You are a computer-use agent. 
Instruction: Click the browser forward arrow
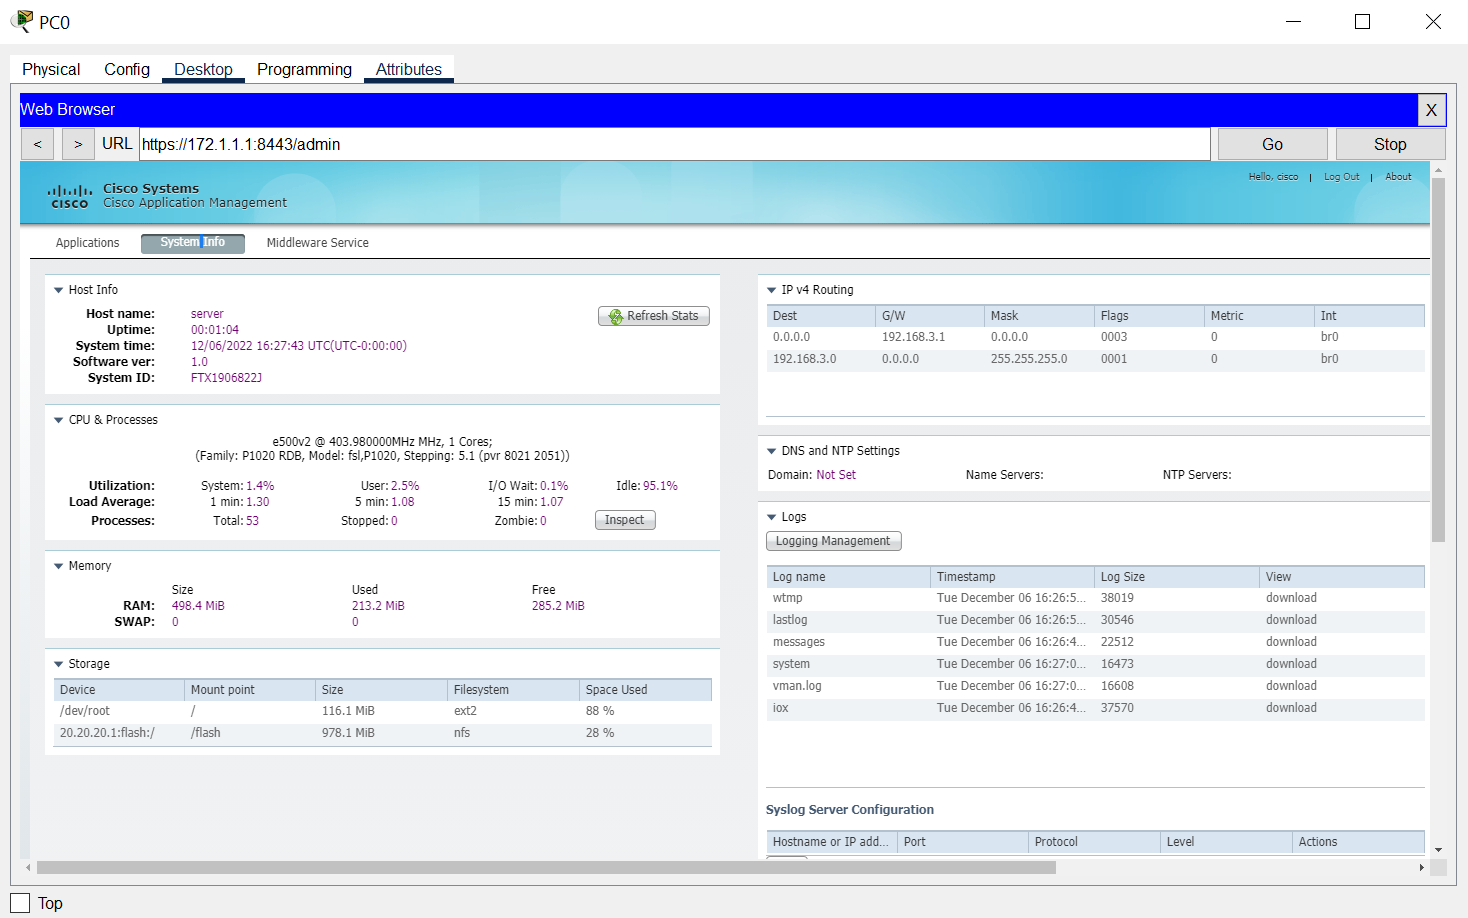coord(77,143)
